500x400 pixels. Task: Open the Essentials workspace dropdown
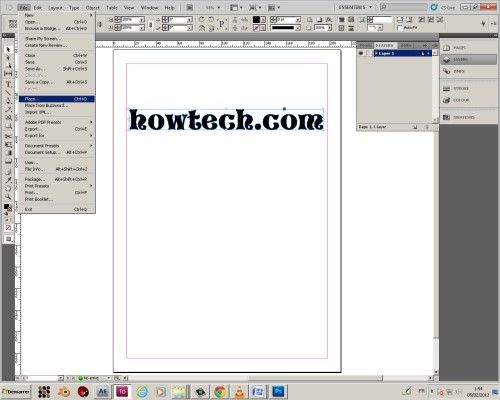(x=355, y=7)
